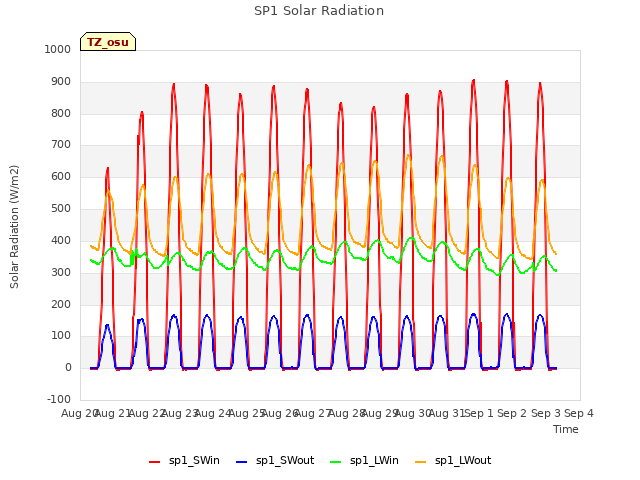Toggle the sp1_SWin legend entry
640x480 pixels.
click(184, 461)
